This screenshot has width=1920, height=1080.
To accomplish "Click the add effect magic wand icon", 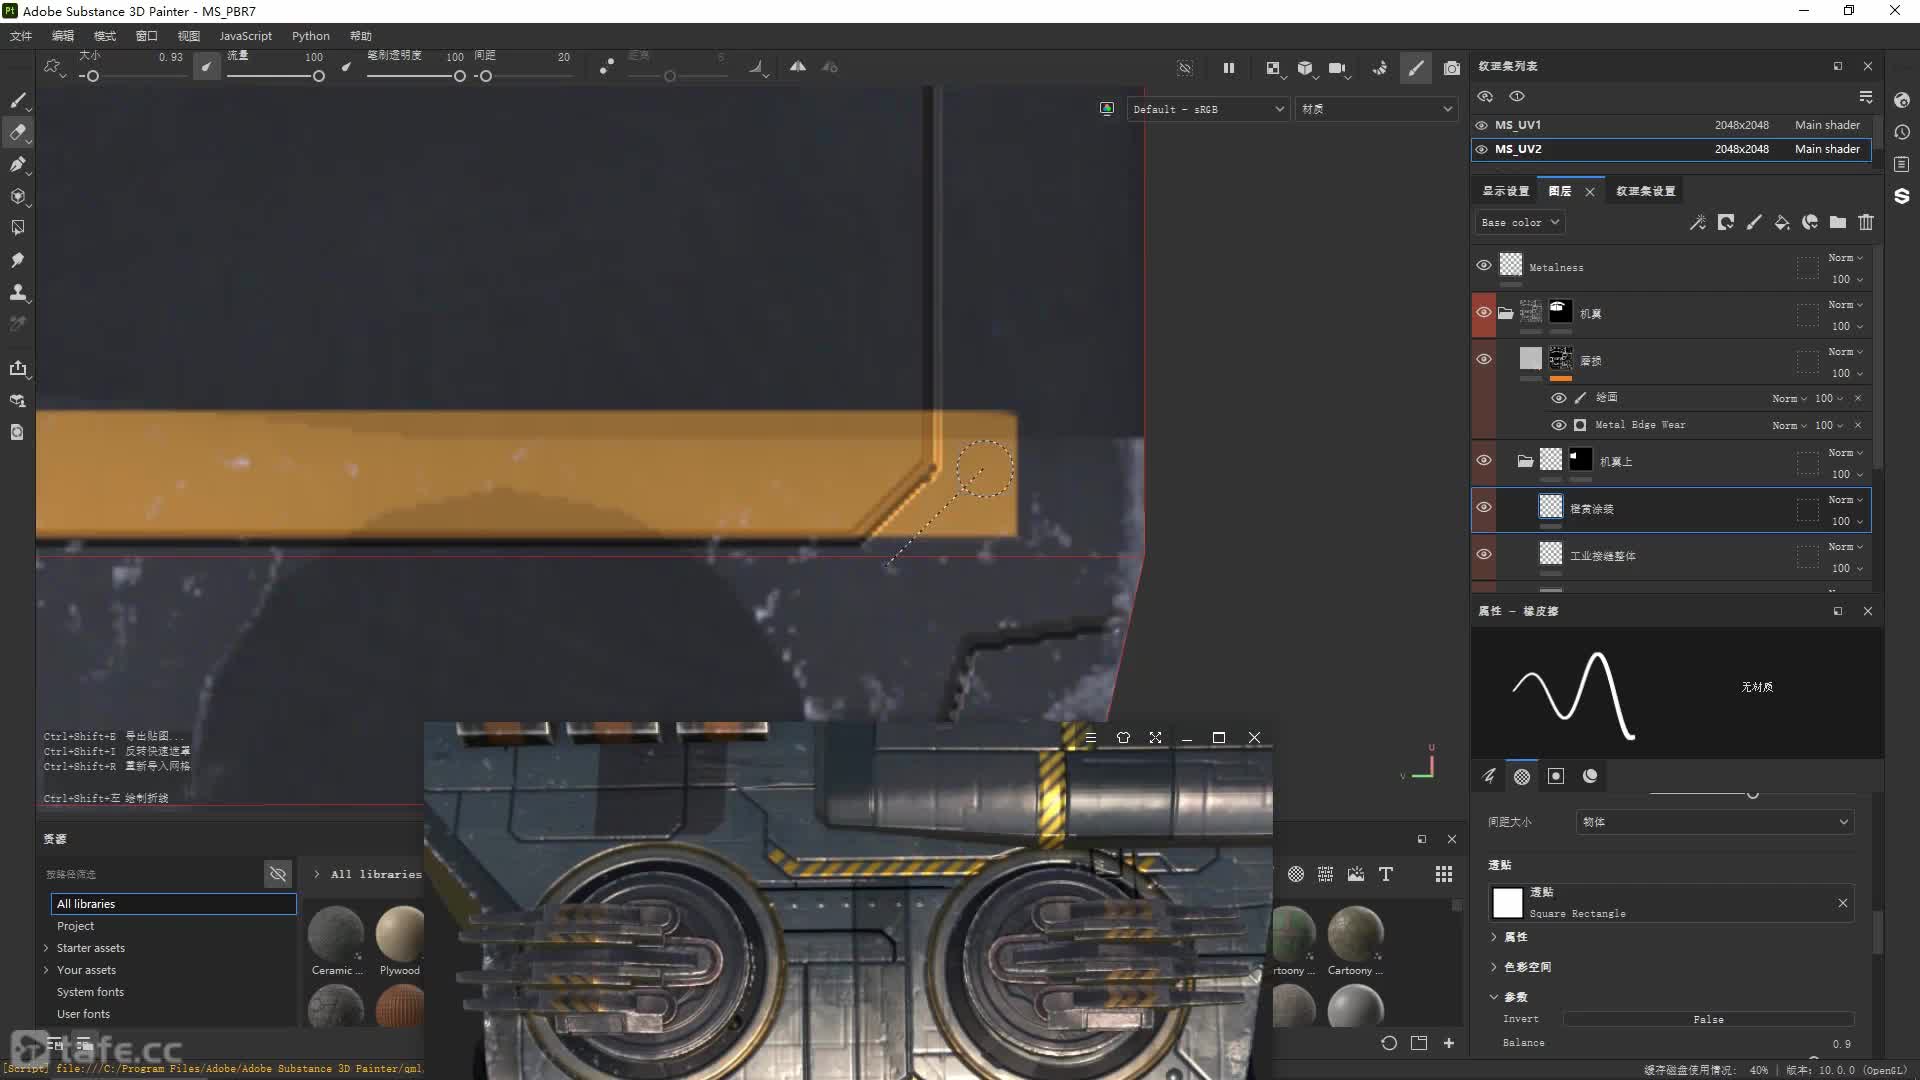I will coord(1697,222).
